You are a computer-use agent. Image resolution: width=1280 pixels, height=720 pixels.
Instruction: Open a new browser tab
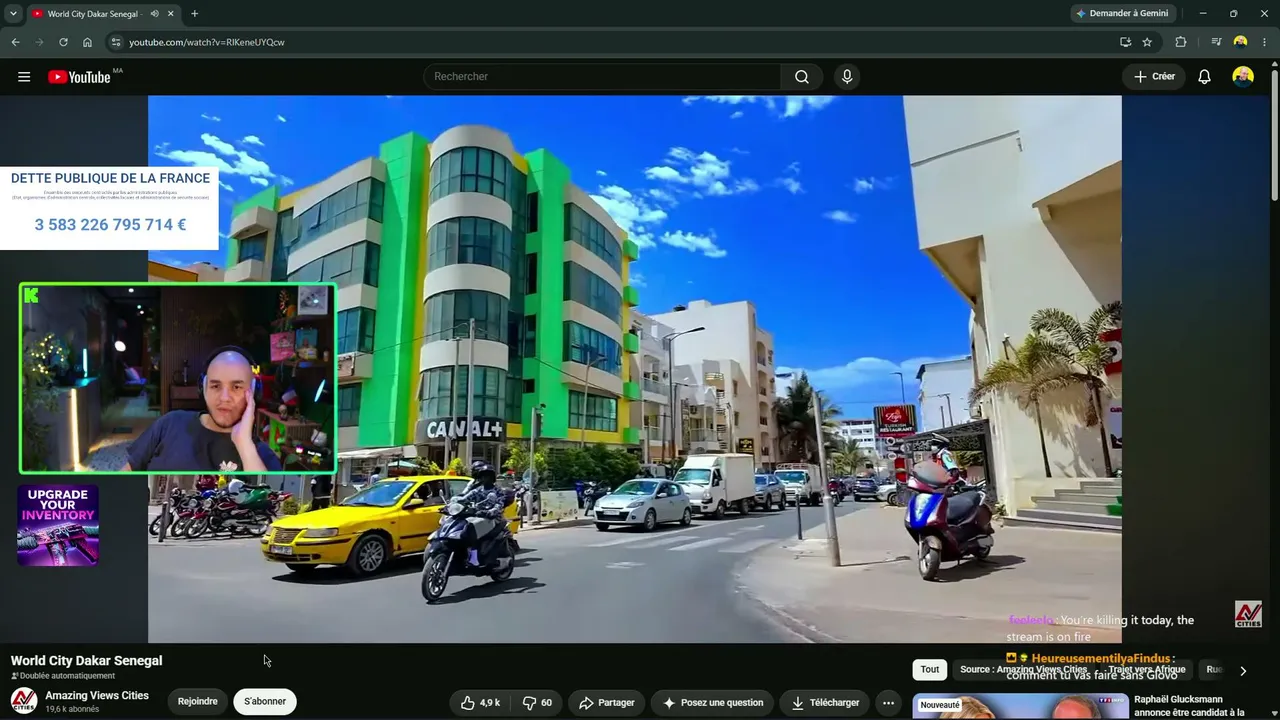pyautogui.click(x=194, y=14)
